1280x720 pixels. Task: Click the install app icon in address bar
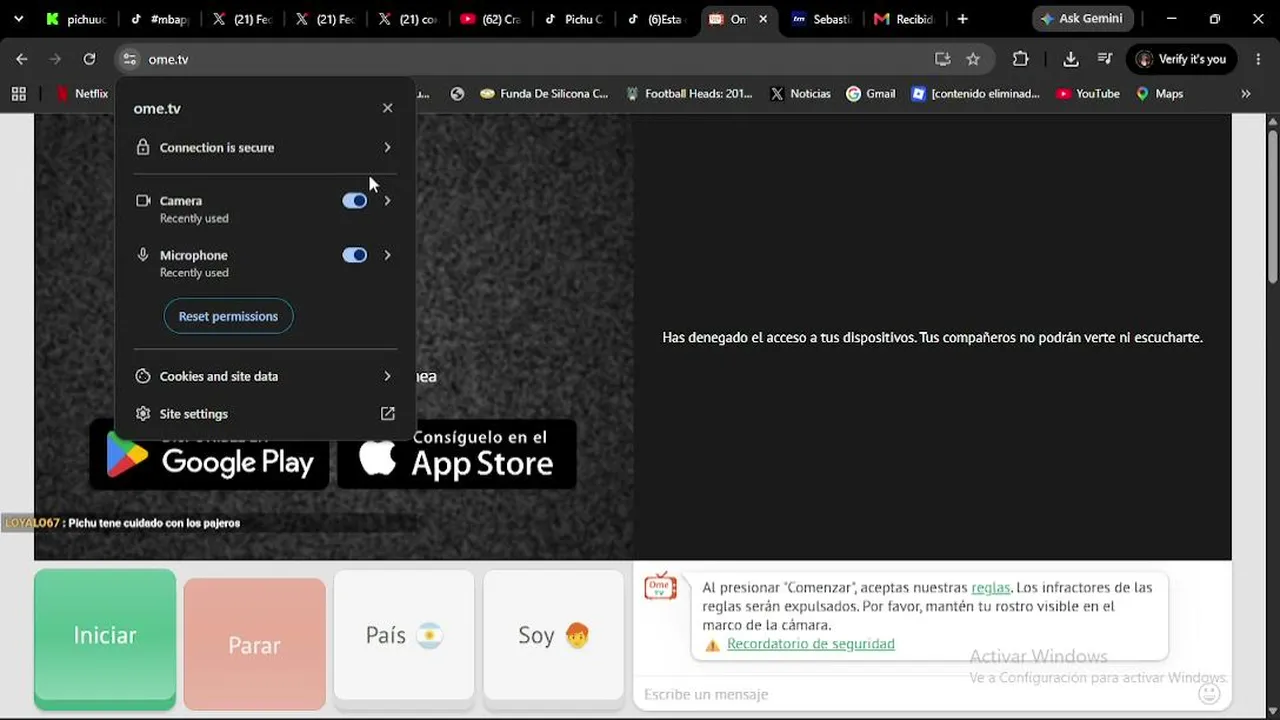click(942, 59)
